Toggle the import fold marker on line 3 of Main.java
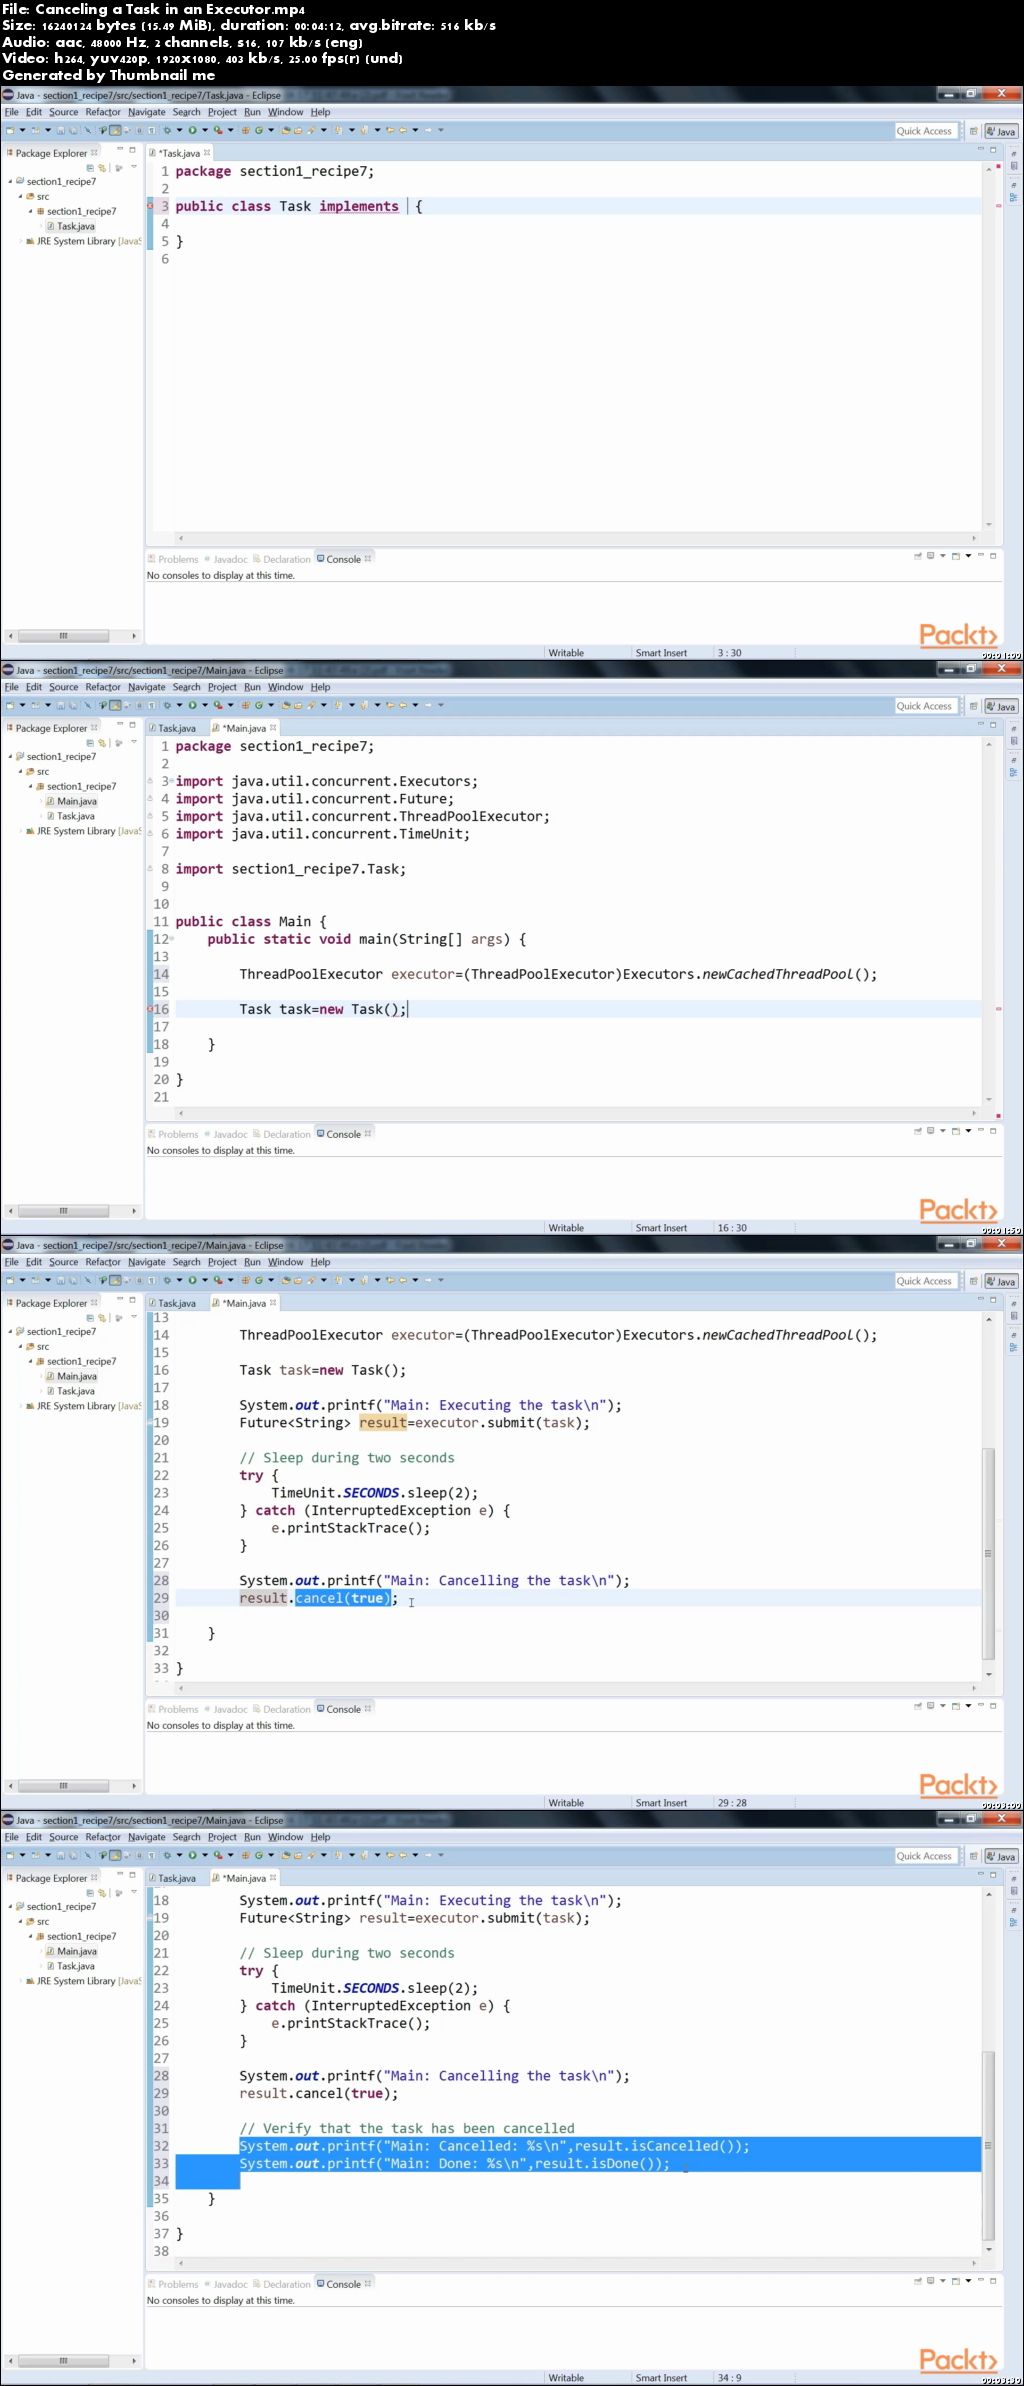Viewport: 1024px width, 2386px height. [x=171, y=781]
